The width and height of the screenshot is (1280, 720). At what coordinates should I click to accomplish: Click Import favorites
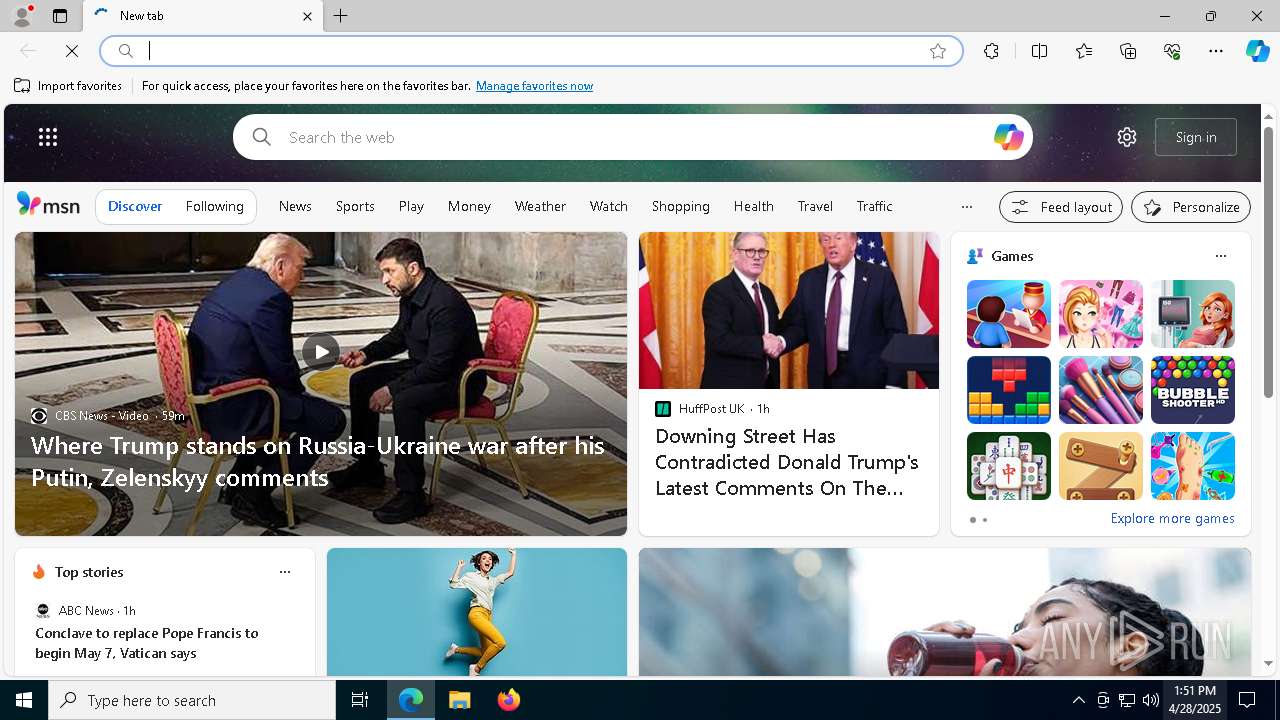[x=68, y=86]
